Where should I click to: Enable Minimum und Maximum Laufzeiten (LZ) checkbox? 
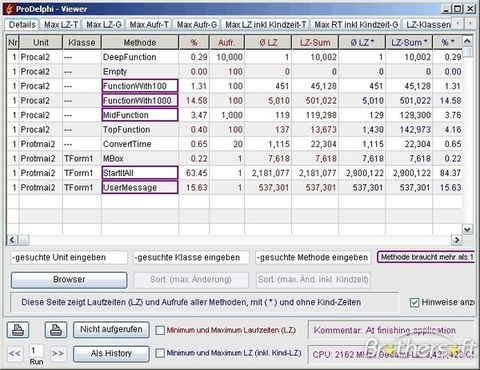pos(160,330)
